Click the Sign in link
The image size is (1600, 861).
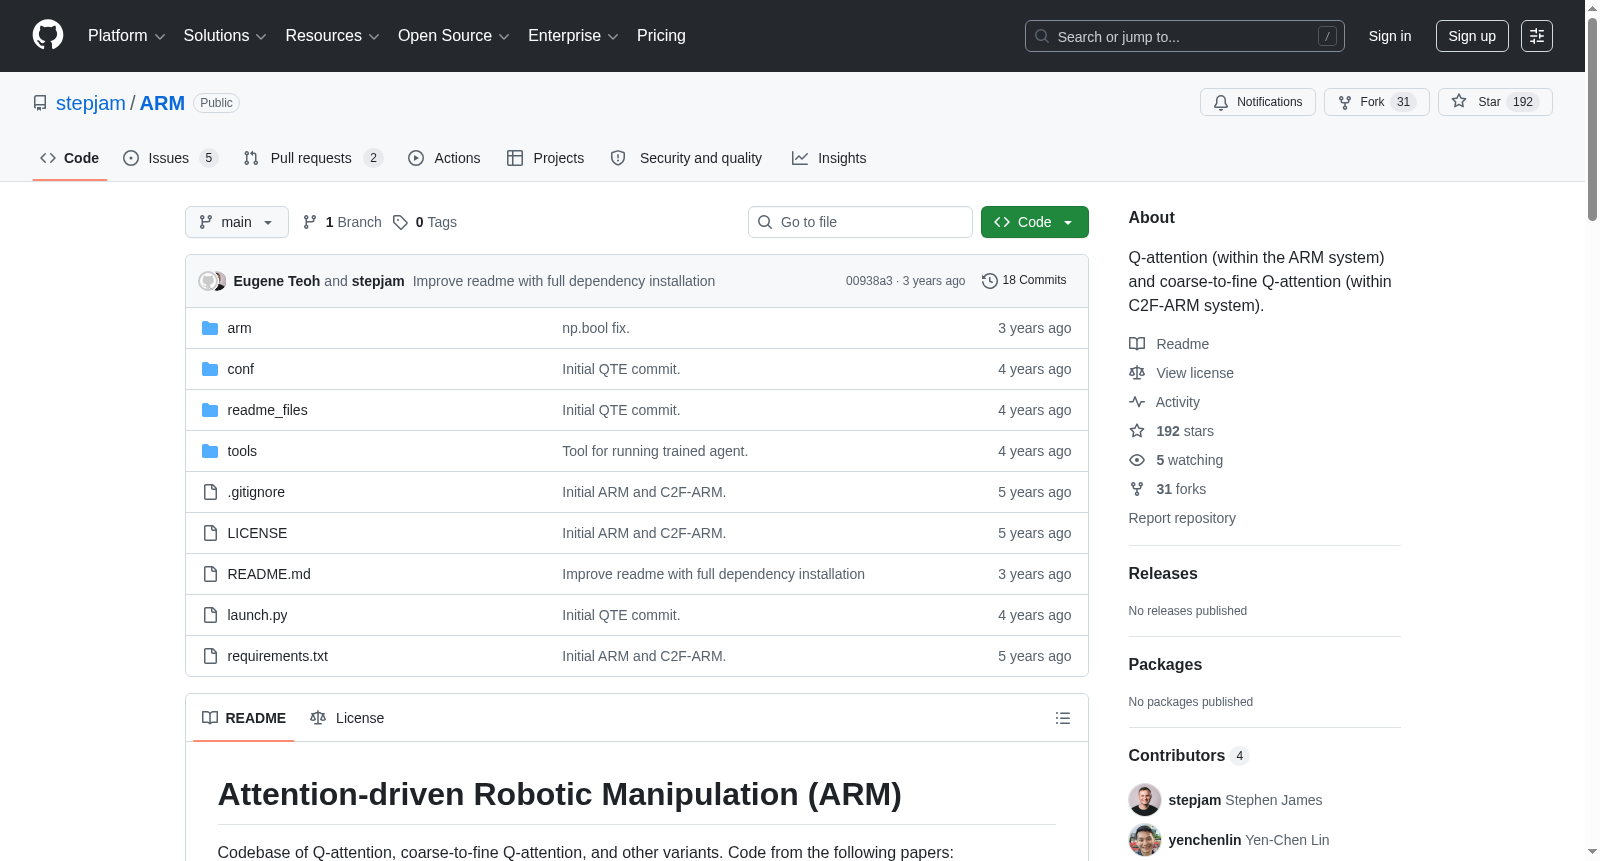[x=1390, y=36]
